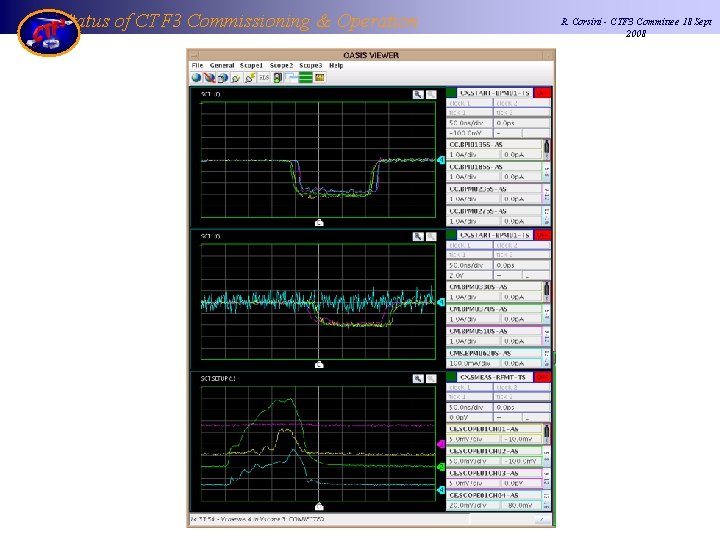Viewport: 720px width, 540px height.
Task: Click greyed zoom icon in the middle scope
Action: click(431, 236)
